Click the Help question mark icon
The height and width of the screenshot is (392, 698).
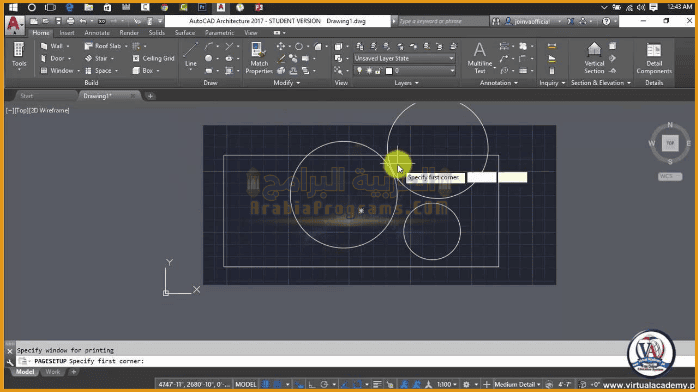click(x=606, y=21)
